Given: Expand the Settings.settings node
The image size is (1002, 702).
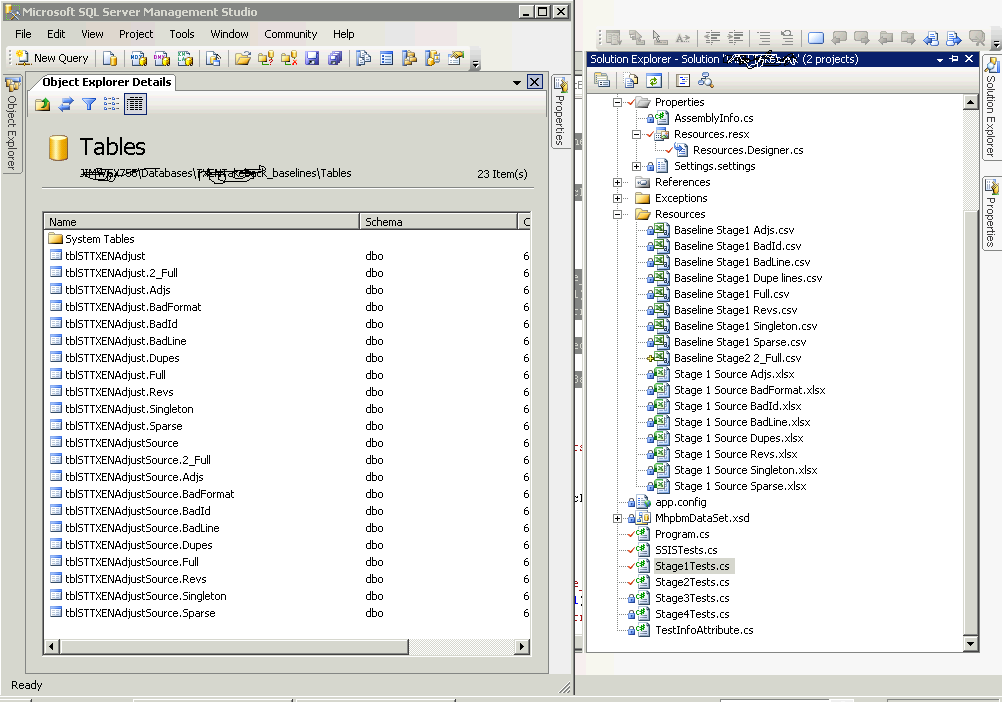Looking at the screenshot, I should tap(636, 166).
